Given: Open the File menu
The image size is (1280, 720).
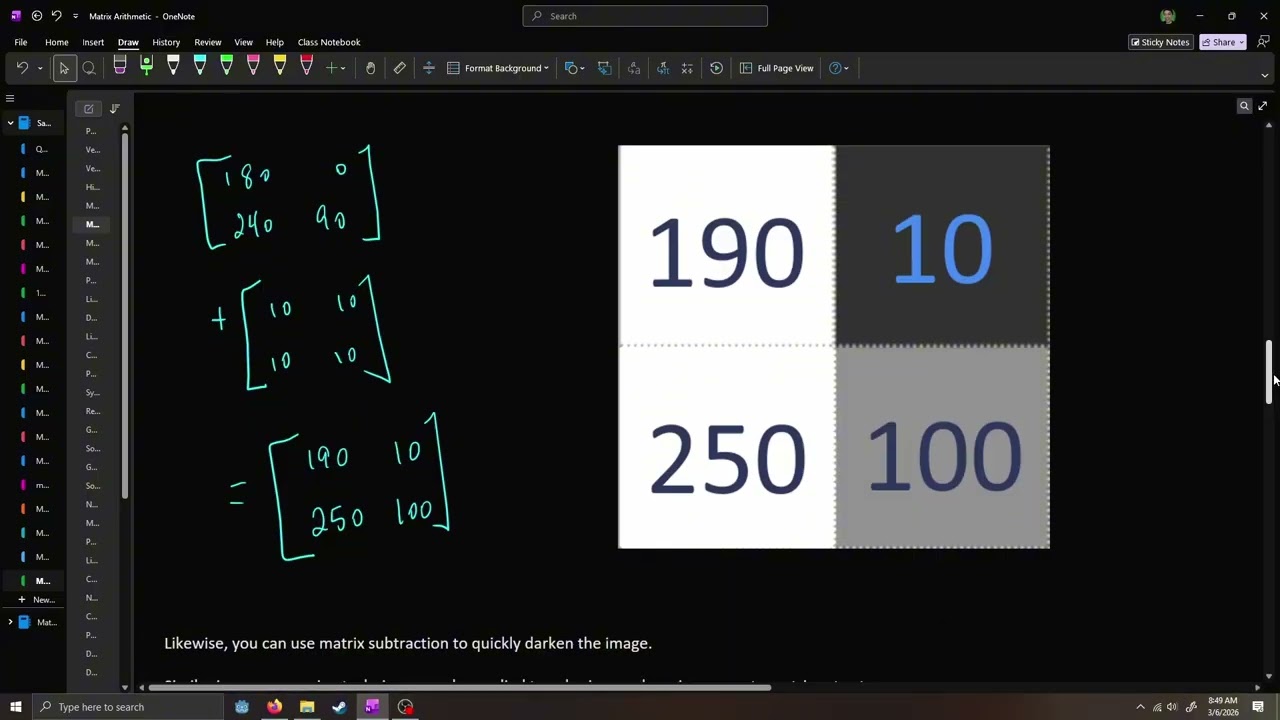Looking at the screenshot, I should tap(20, 42).
